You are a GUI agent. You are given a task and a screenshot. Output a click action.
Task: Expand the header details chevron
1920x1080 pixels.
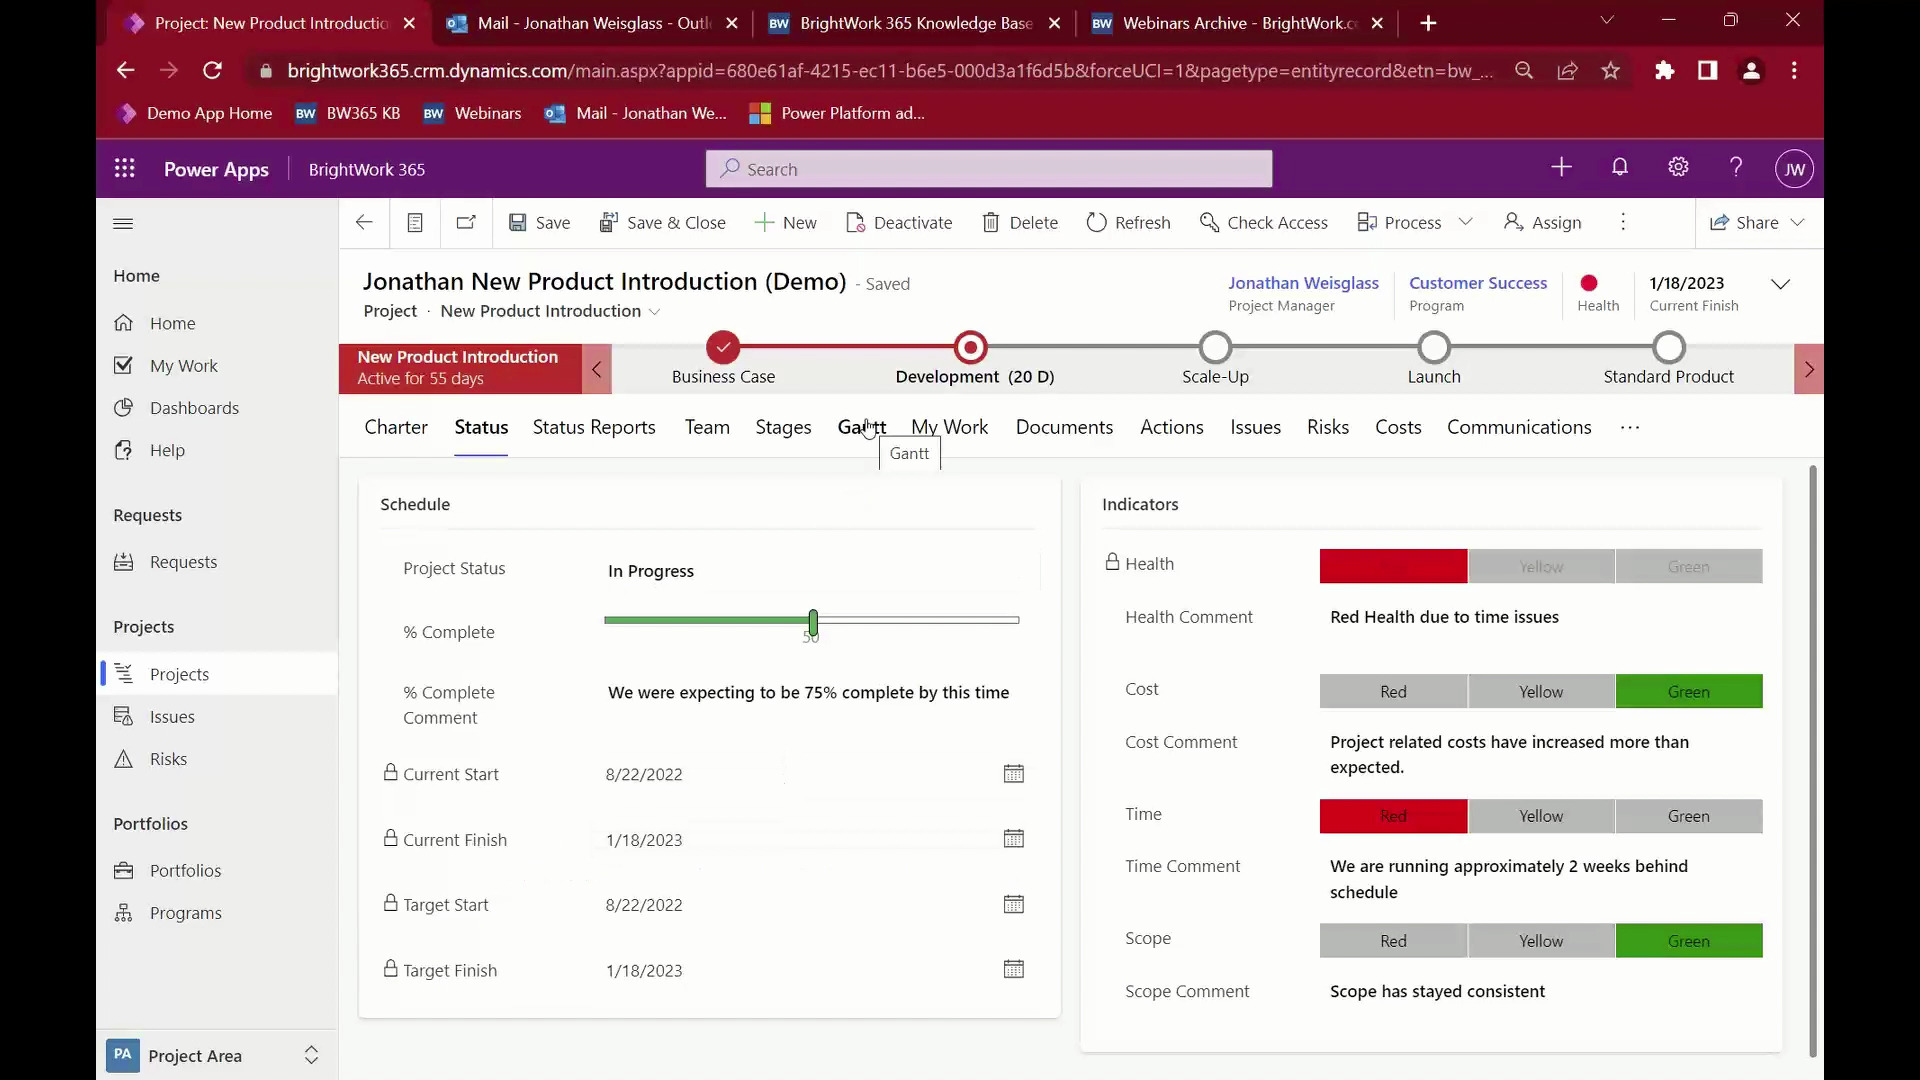tap(1780, 284)
